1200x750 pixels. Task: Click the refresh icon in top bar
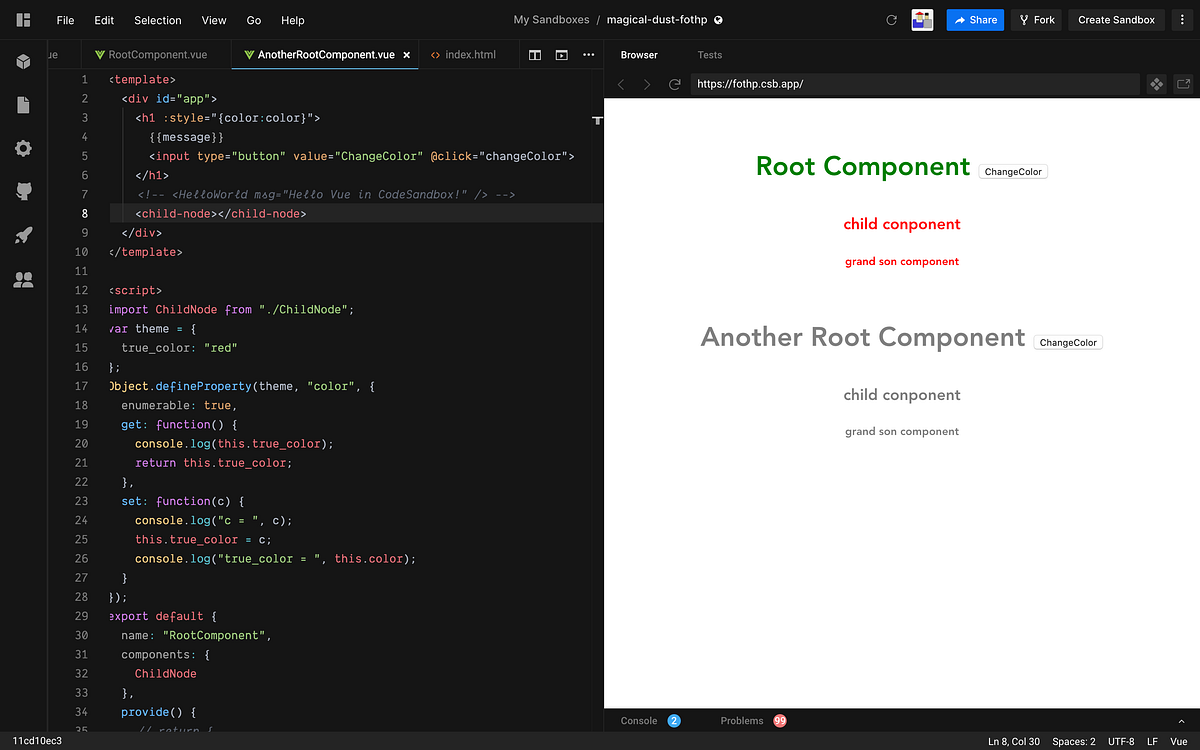pos(891,19)
